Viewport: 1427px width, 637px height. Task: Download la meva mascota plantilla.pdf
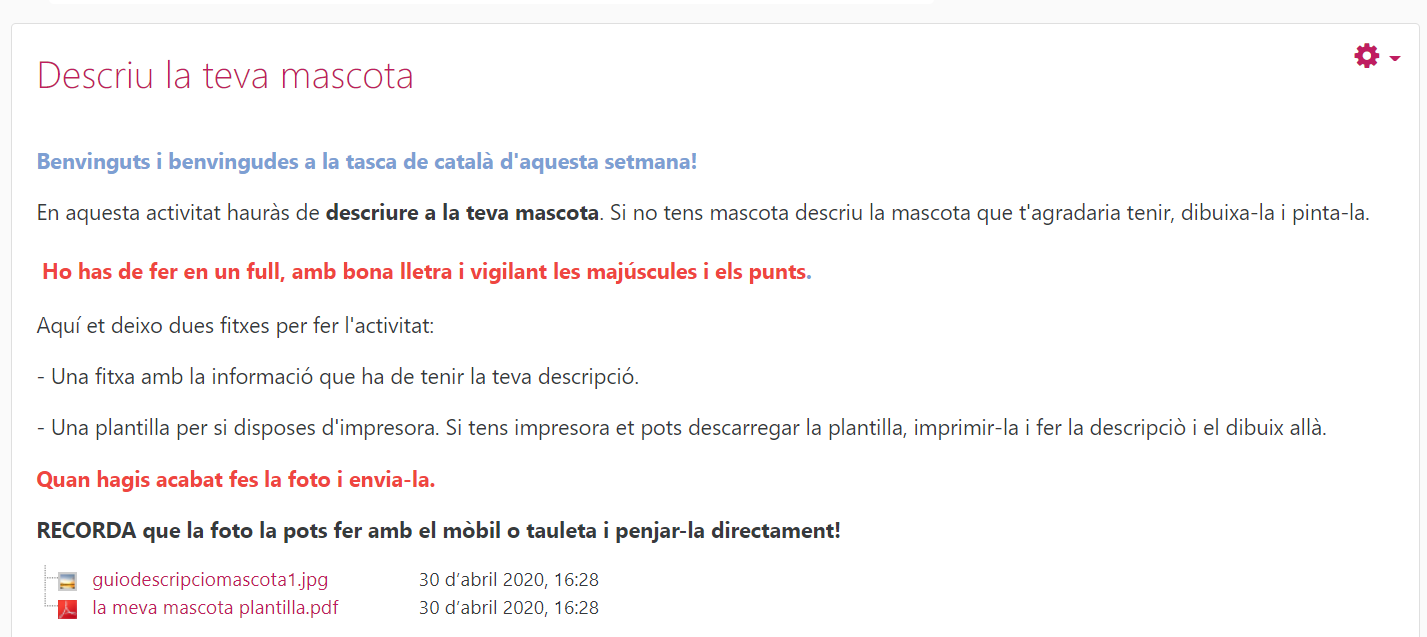click(x=214, y=607)
